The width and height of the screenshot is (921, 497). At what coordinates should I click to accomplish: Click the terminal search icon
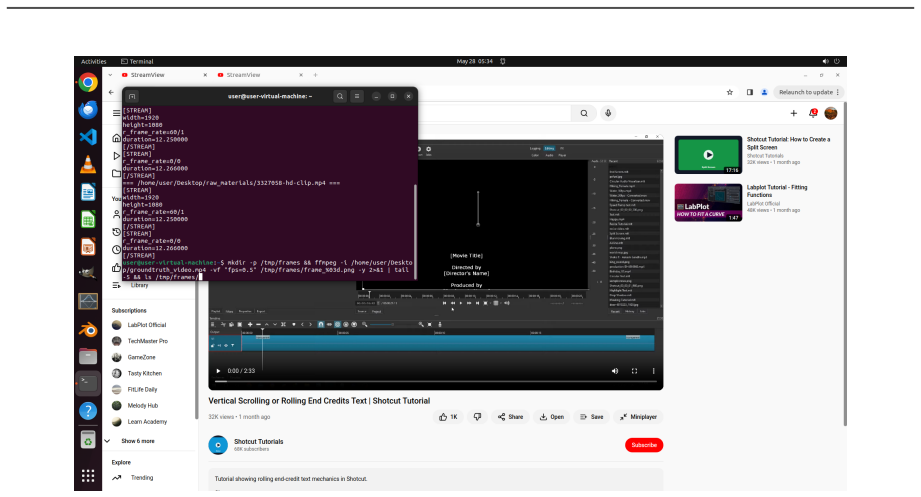[340, 96]
